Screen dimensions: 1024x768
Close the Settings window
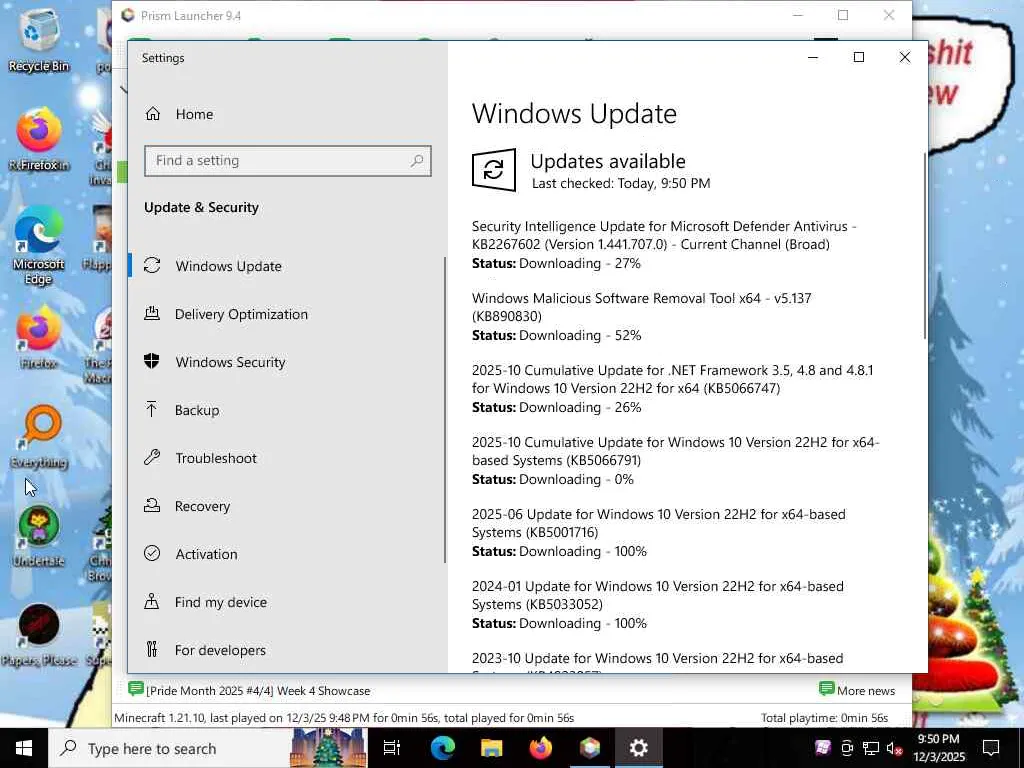(904, 57)
